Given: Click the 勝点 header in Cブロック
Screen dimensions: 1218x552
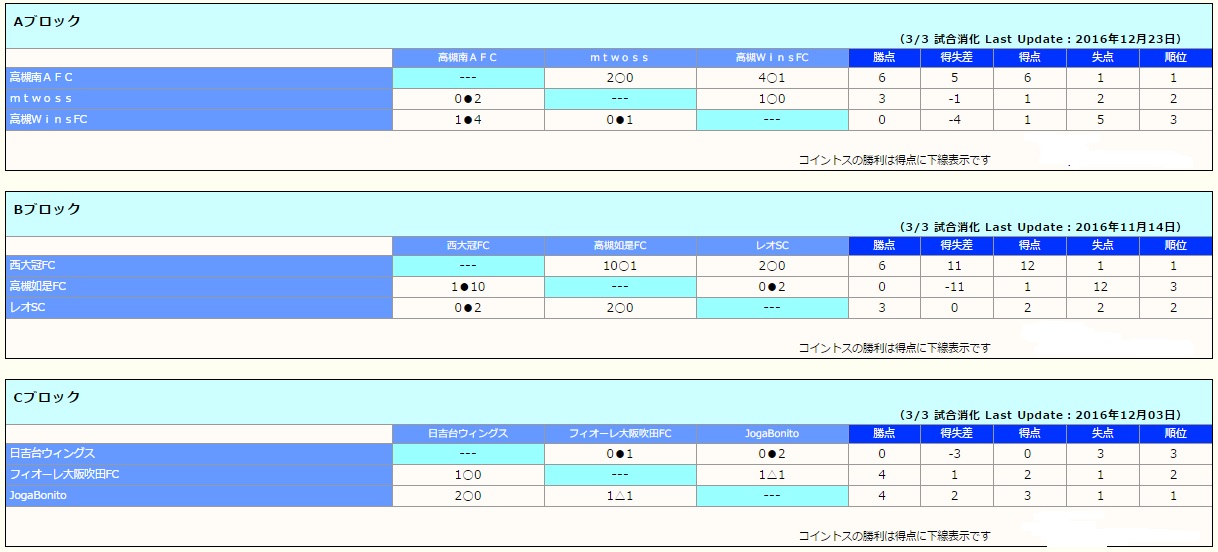Looking at the screenshot, I should [885, 434].
